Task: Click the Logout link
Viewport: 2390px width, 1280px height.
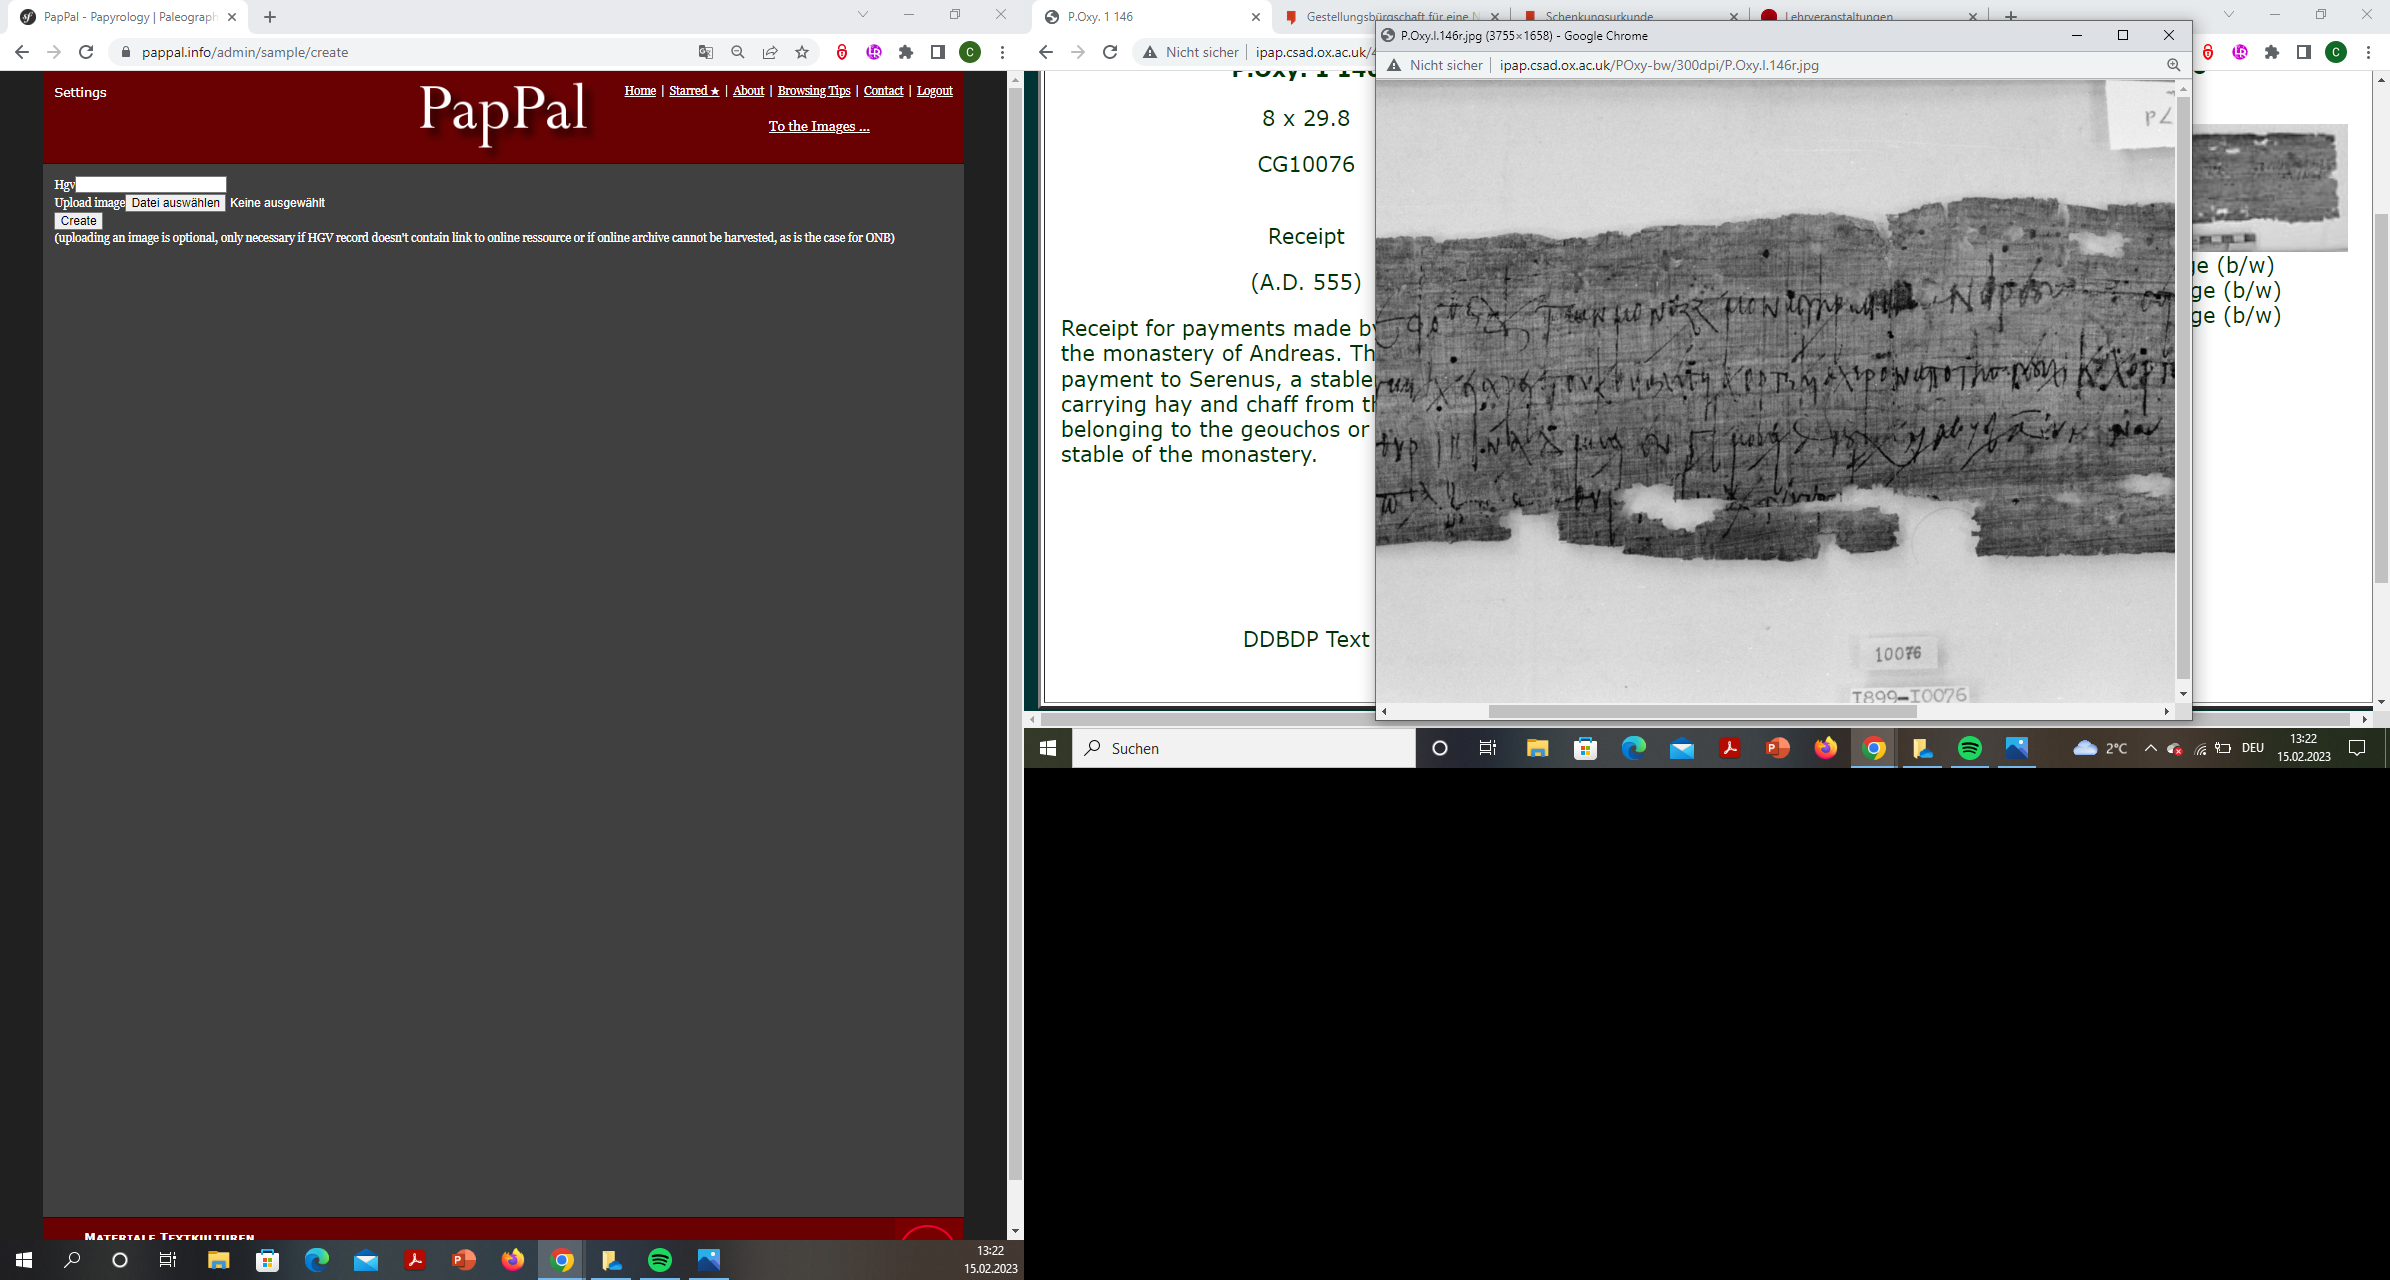Action: (935, 91)
